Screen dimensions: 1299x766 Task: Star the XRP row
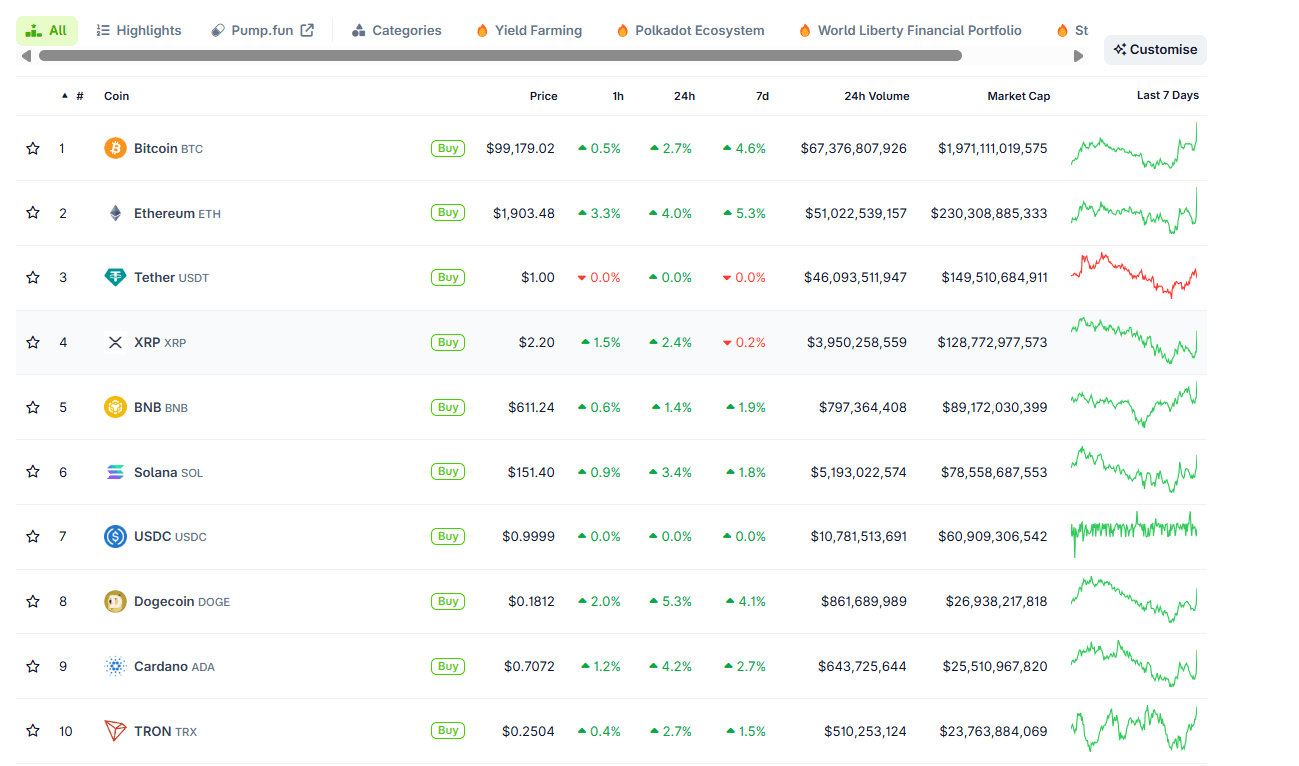(32, 342)
